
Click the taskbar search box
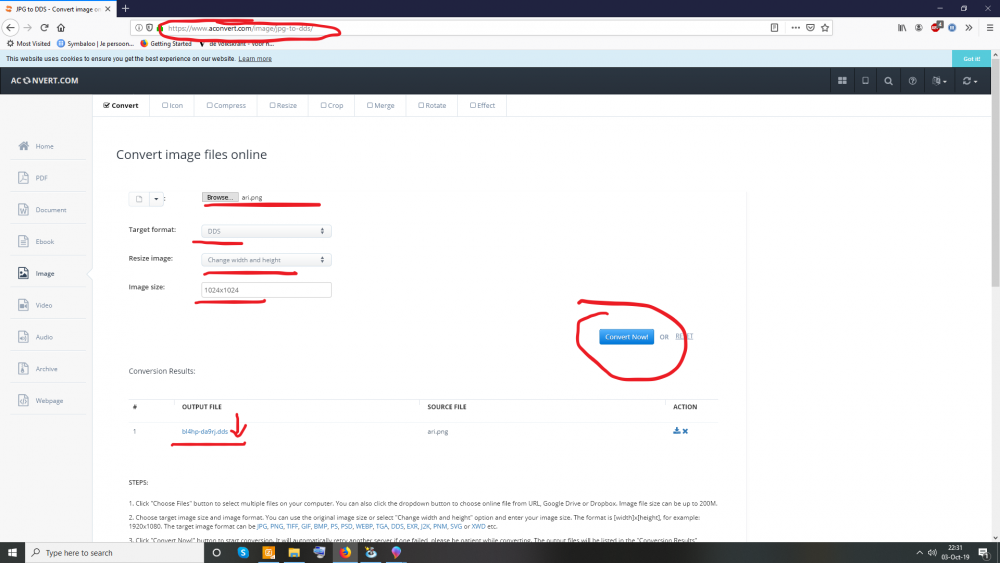tap(115, 553)
